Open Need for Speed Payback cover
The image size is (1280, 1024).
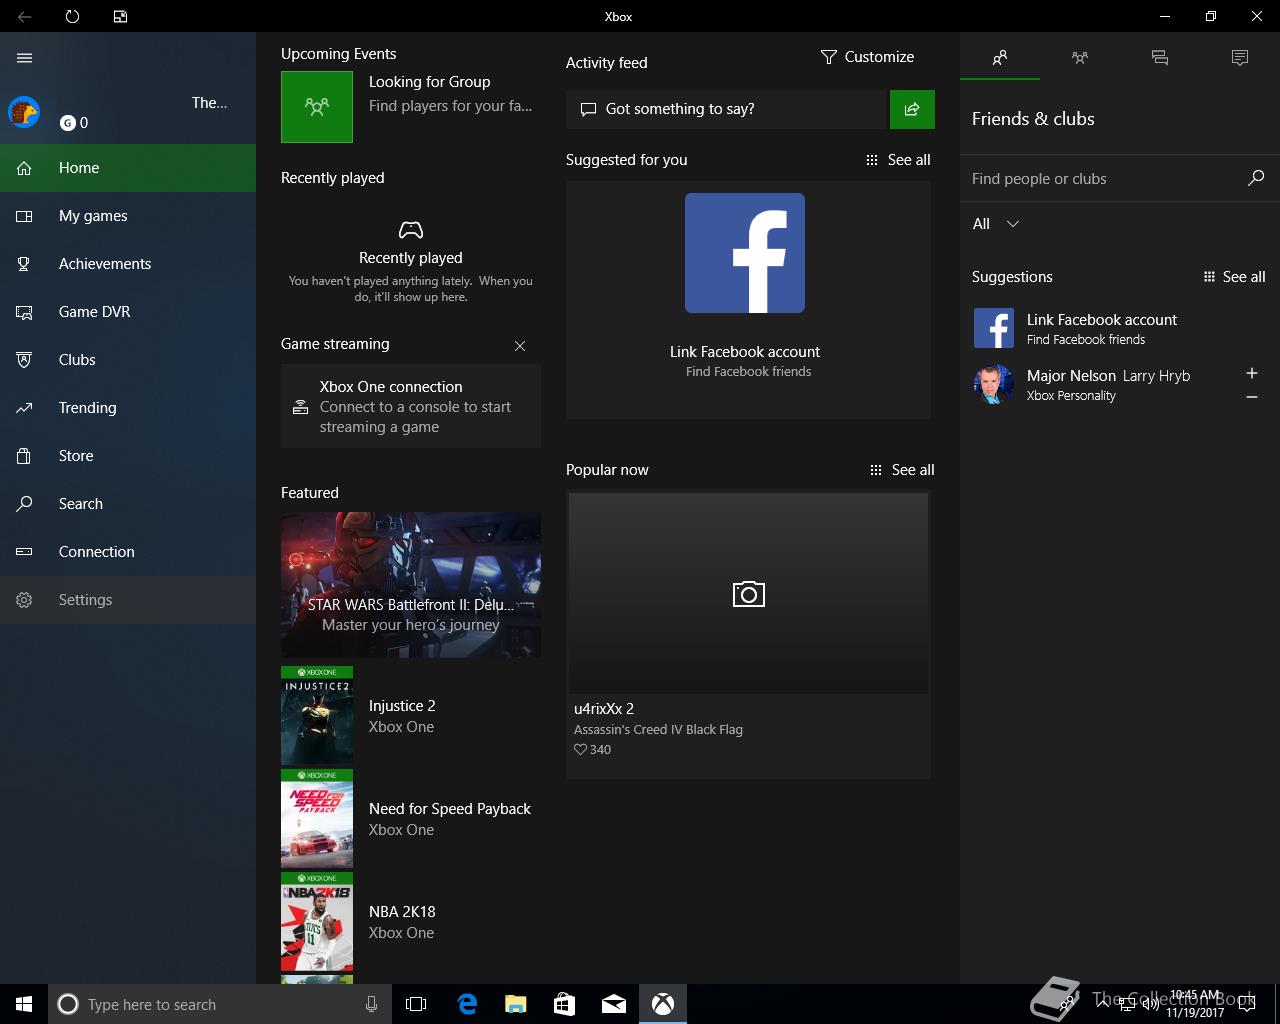[x=317, y=819]
